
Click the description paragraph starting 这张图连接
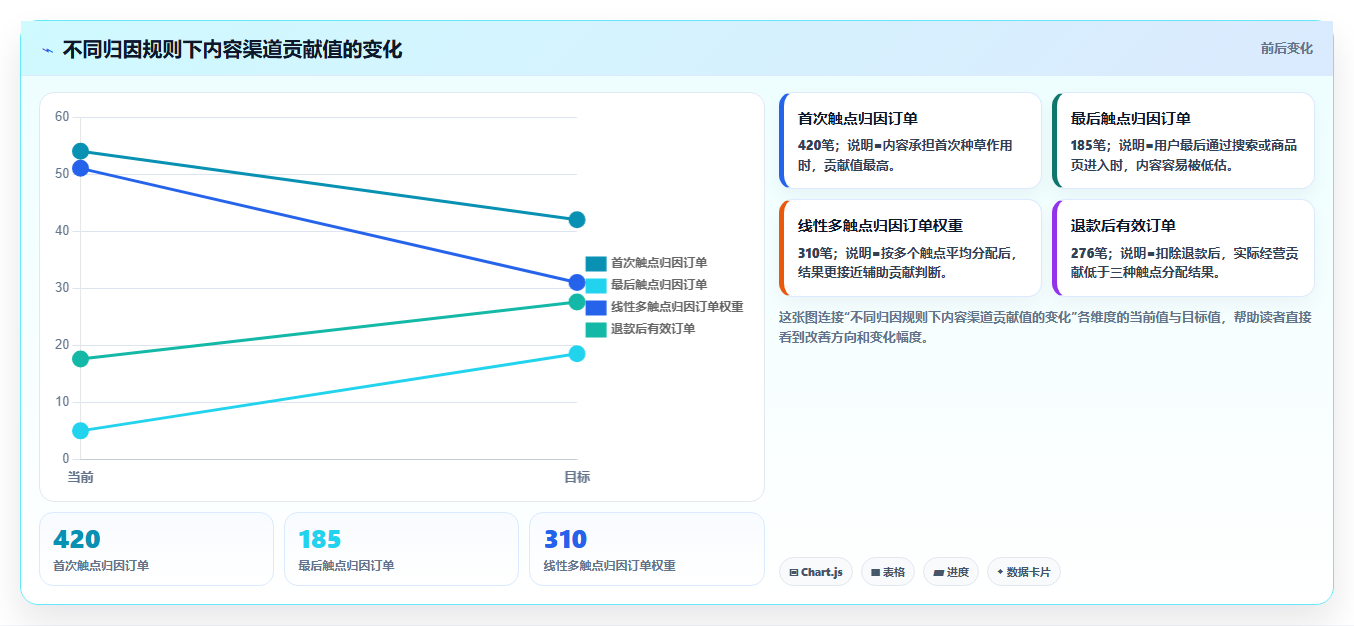1045,327
